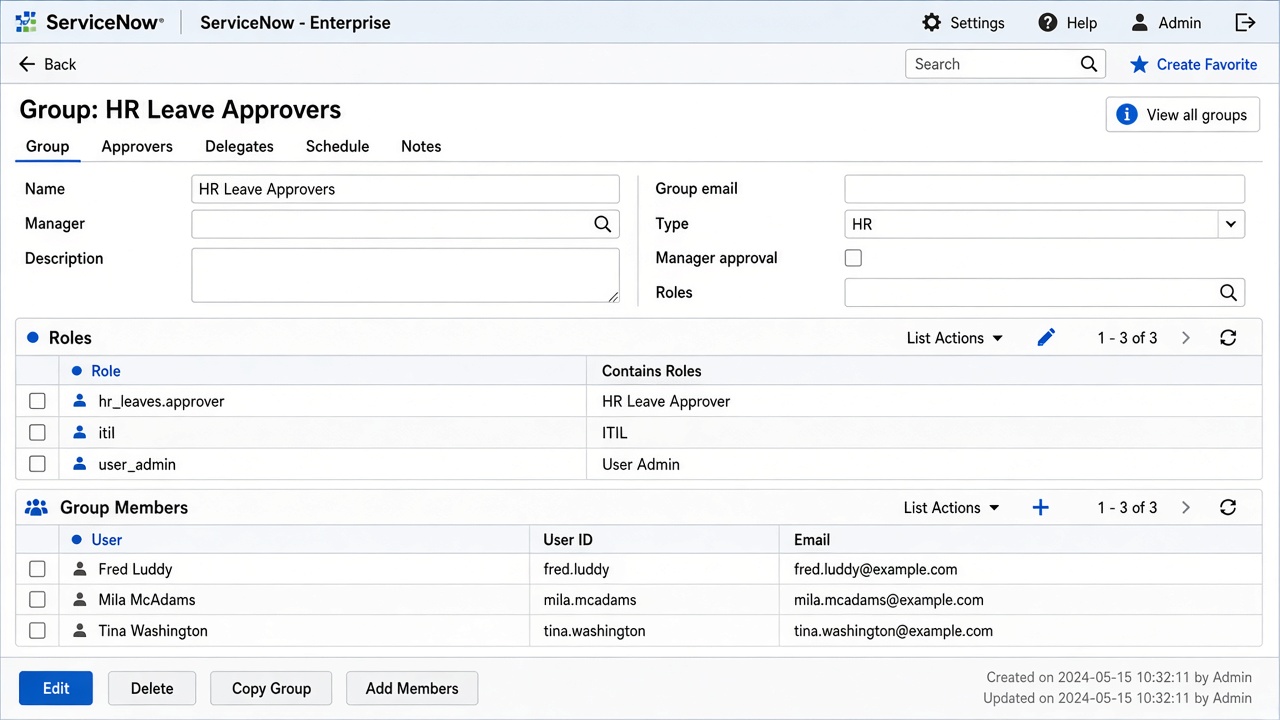Image resolution: width=1280 pixels, height=720 pixels.
Task: Sort by the User column header
Action: (106, 540)
